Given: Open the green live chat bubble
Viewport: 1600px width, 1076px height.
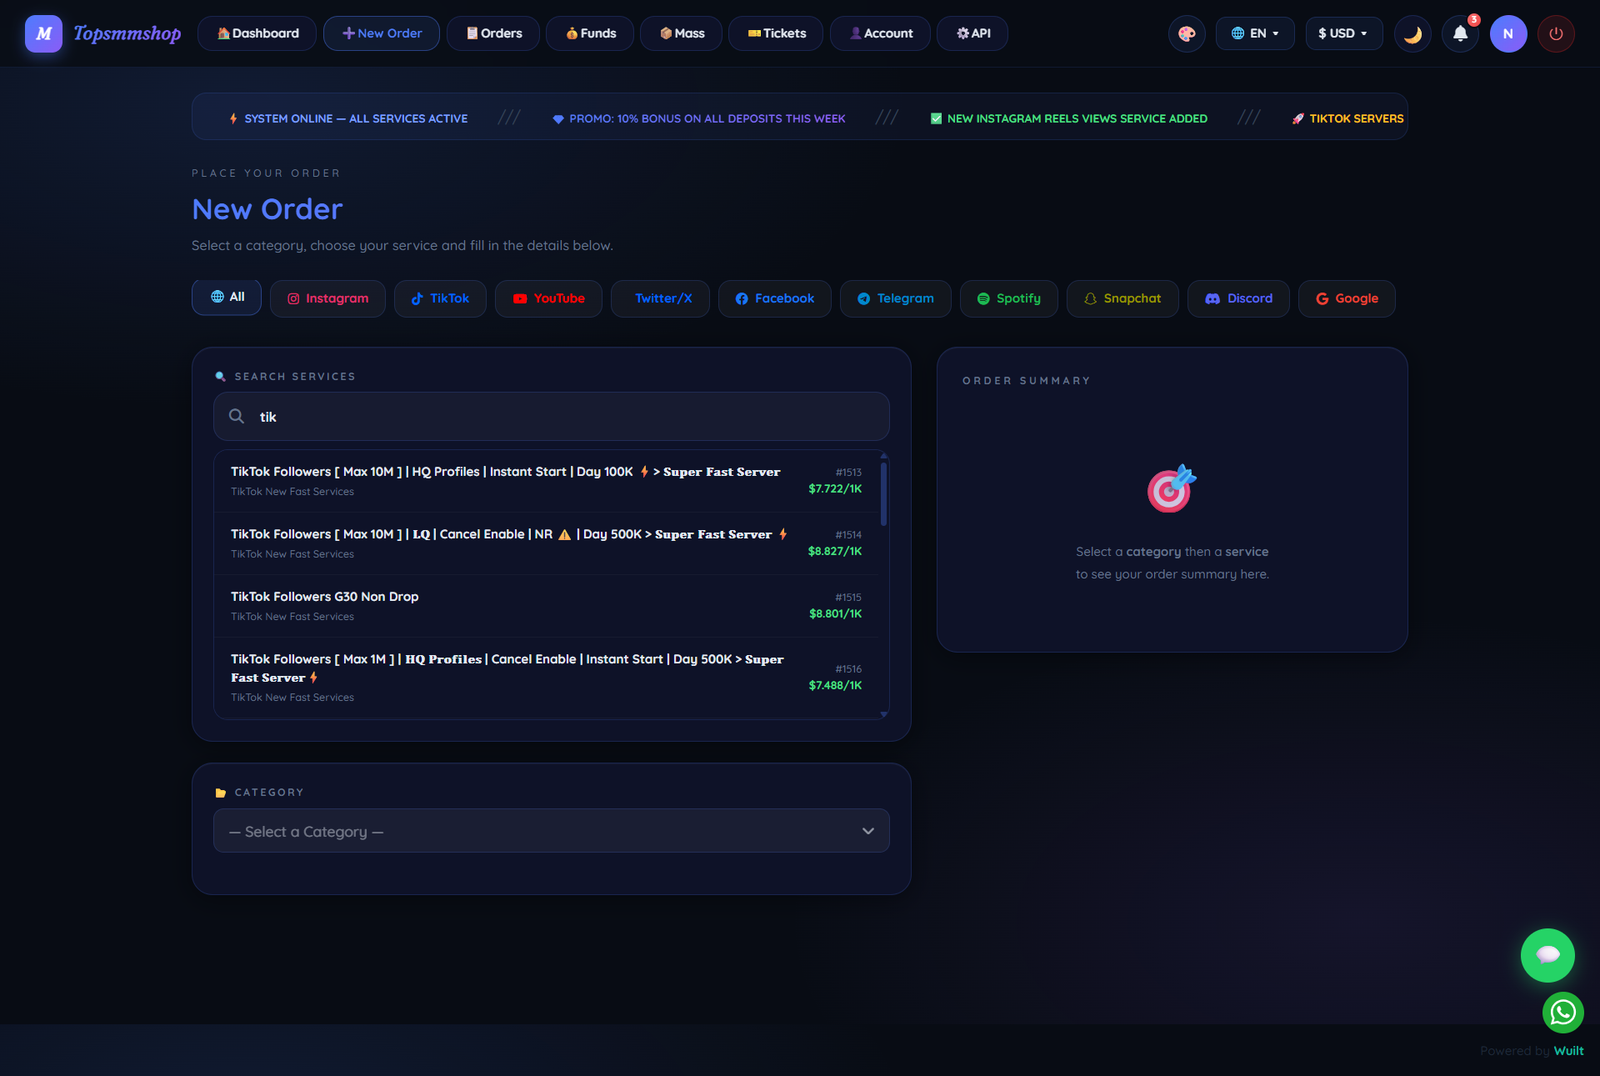Looking at the screenshot, I should click(1548, 955).
